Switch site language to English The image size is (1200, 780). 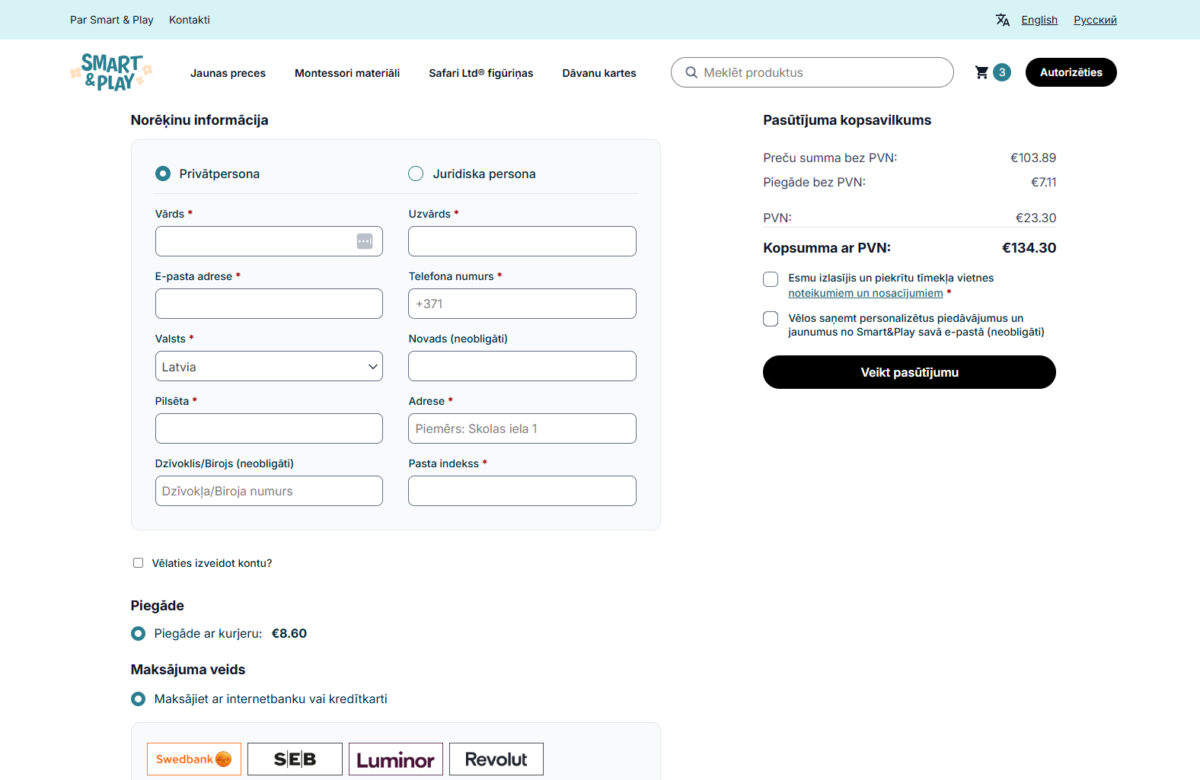pos(1039,19)
